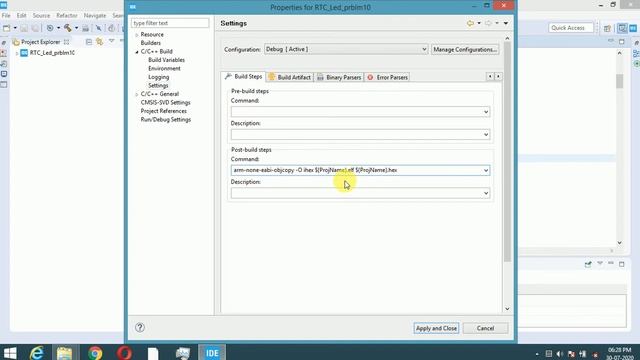
Task: Switch to the Binary Parsers tab
Action: [x=339, y=77]
